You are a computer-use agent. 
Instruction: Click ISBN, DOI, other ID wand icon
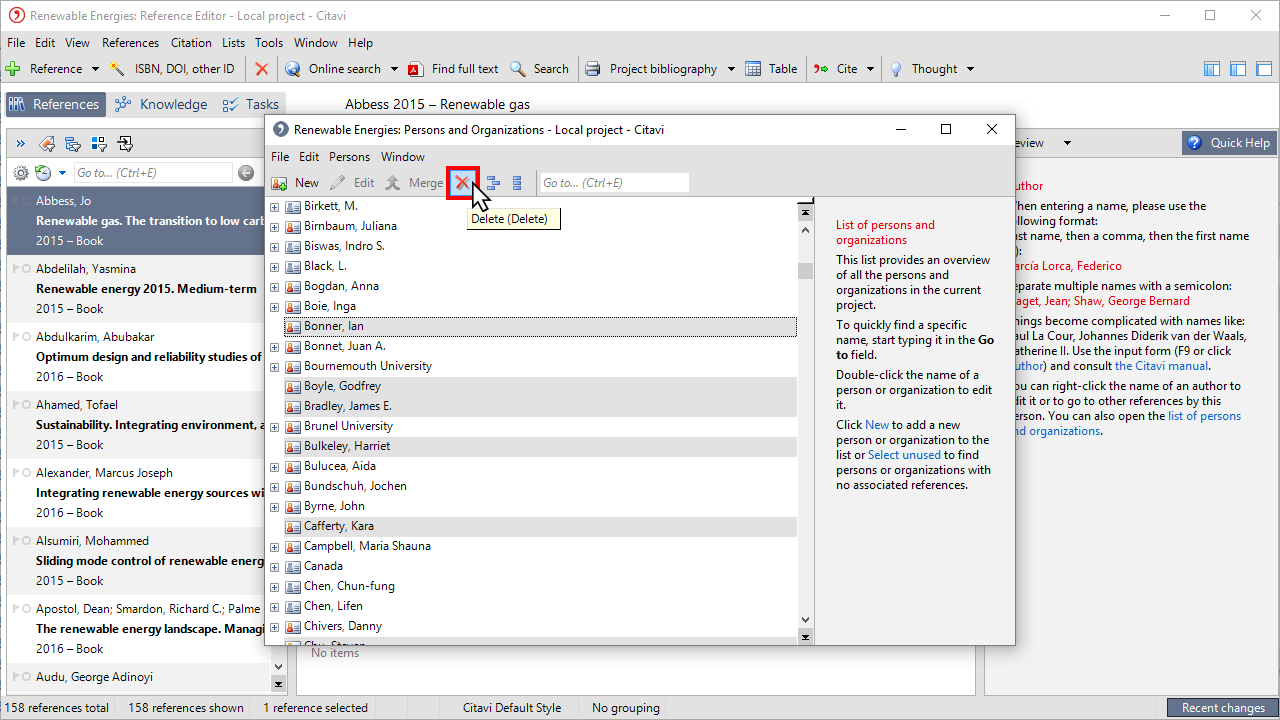click(118, 69)
